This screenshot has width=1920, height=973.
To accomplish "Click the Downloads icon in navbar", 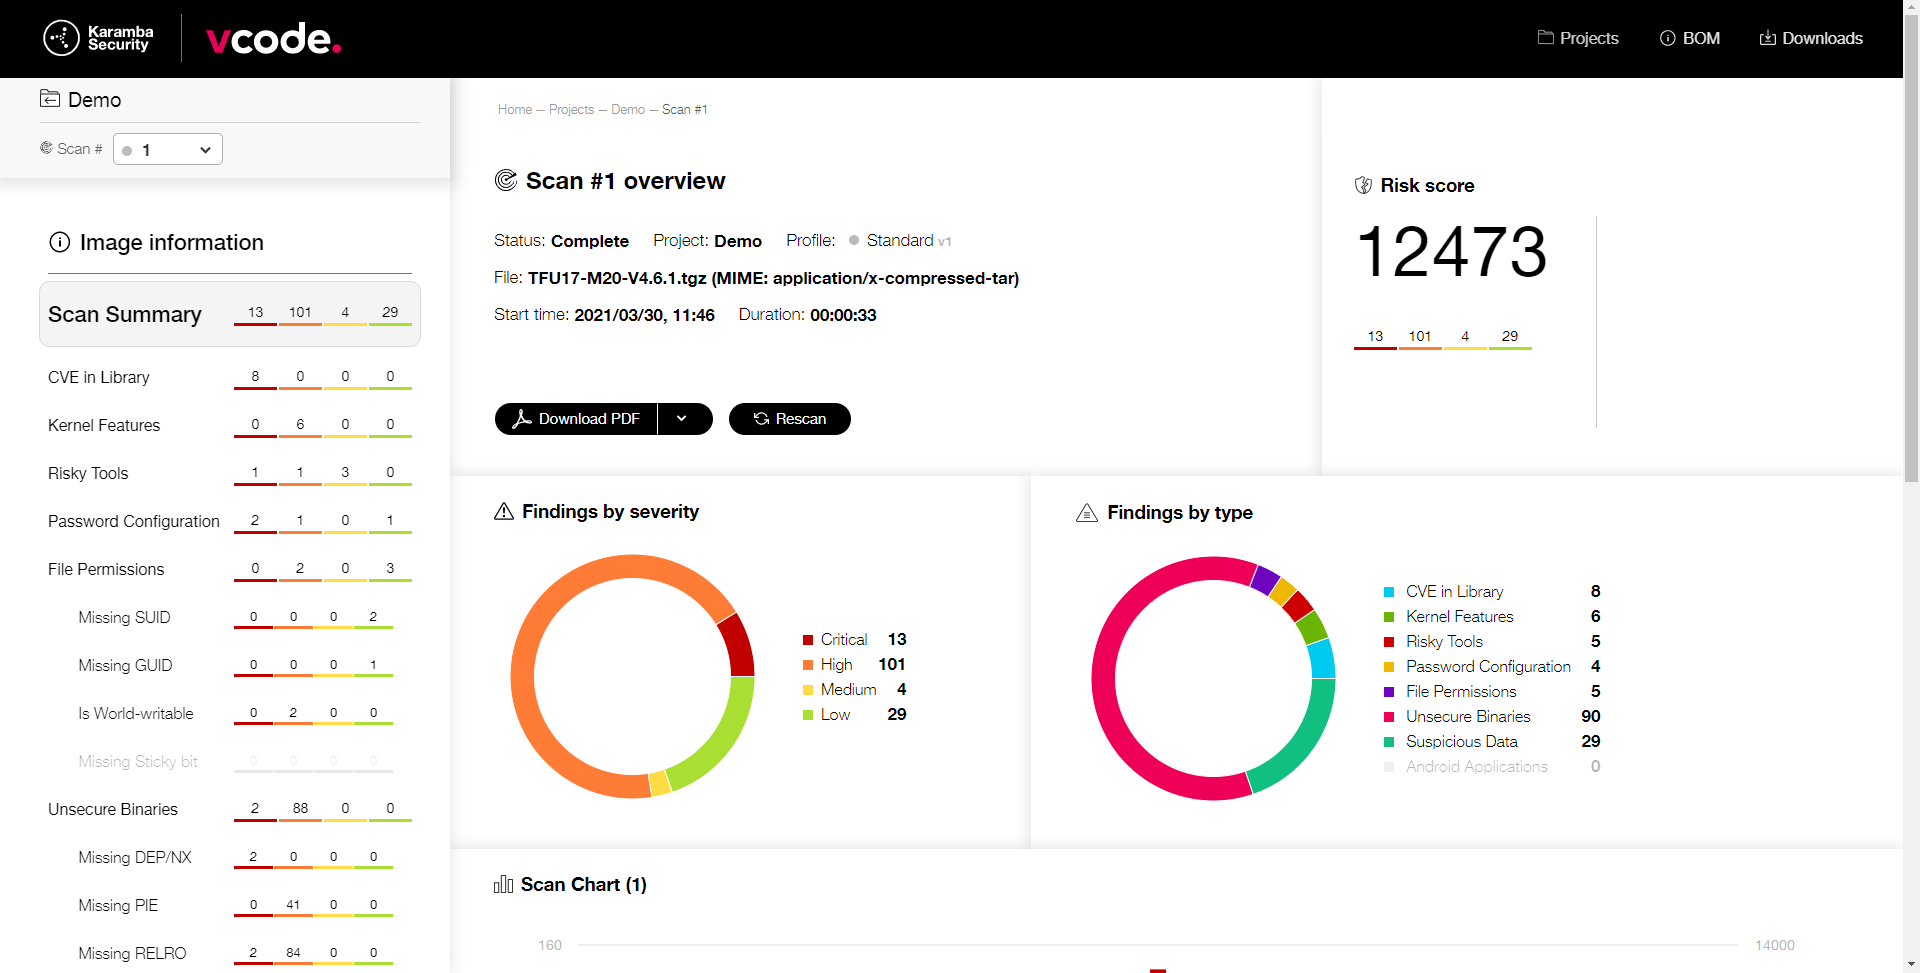I will [x=1768, y=37].
